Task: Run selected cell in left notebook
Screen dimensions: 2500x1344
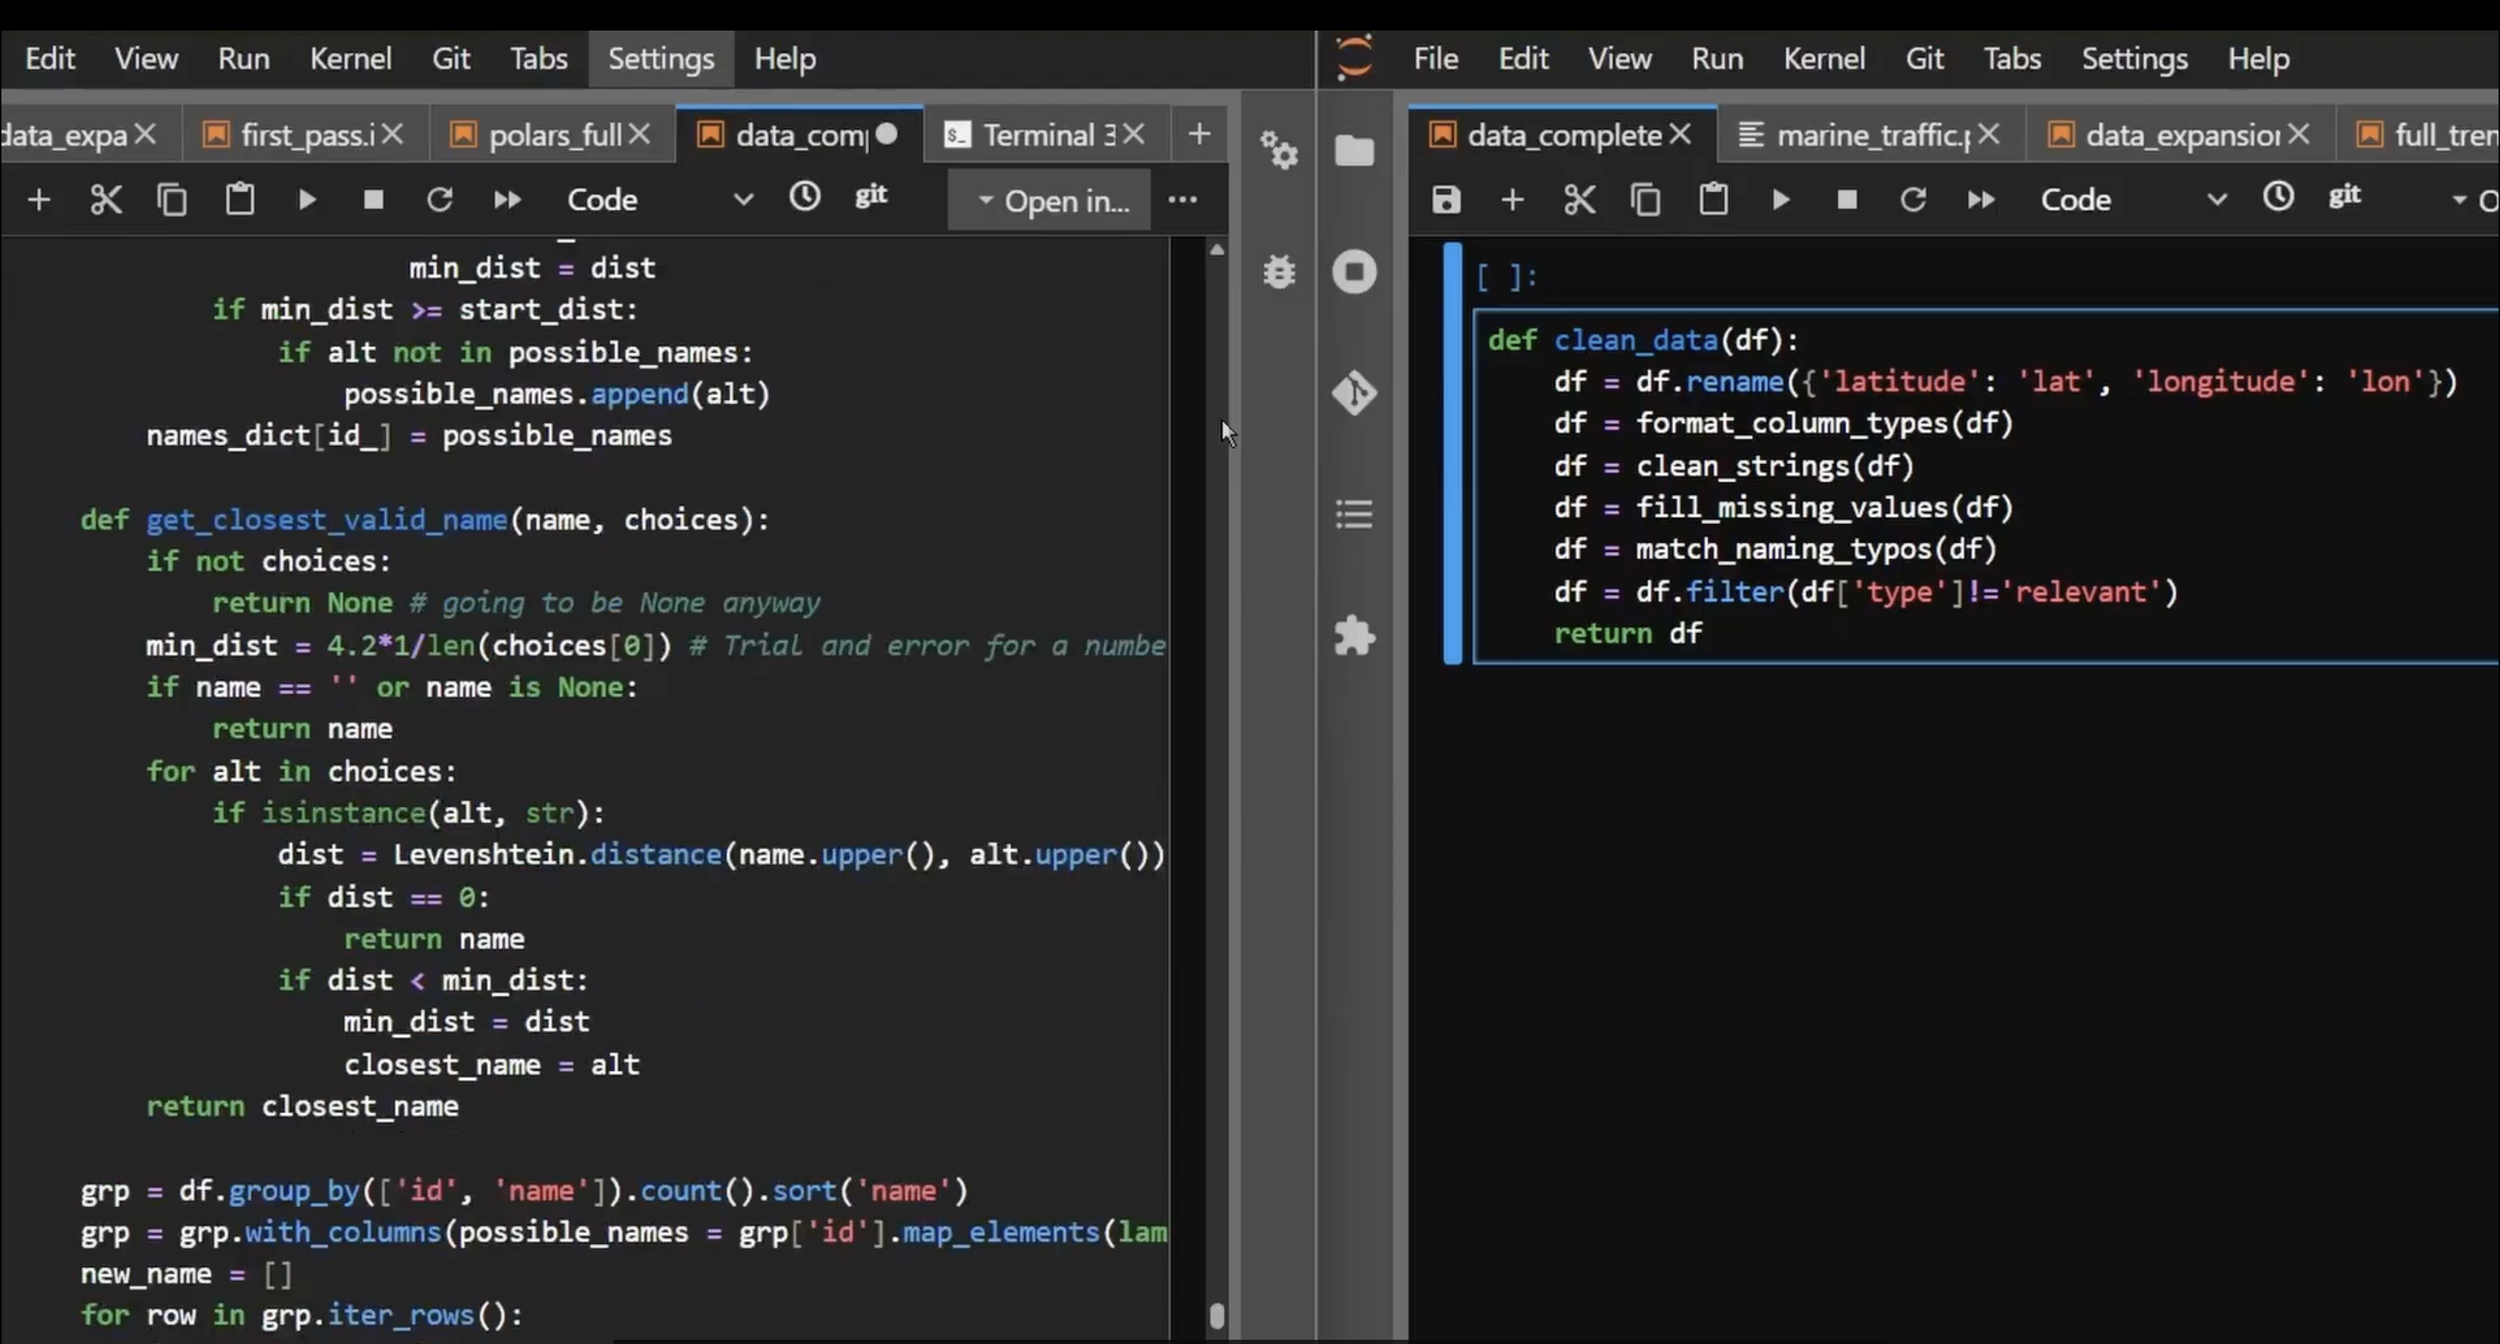Action: point(307,200)
